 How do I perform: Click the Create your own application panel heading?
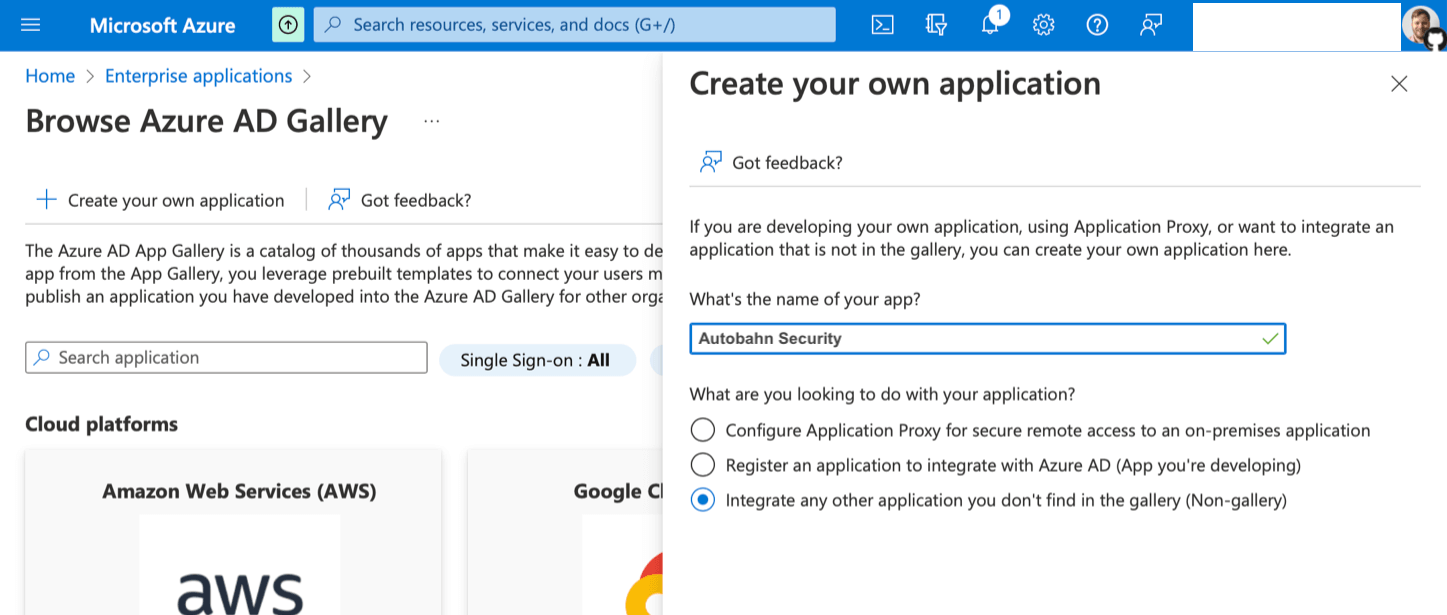[x=895, y=84]
